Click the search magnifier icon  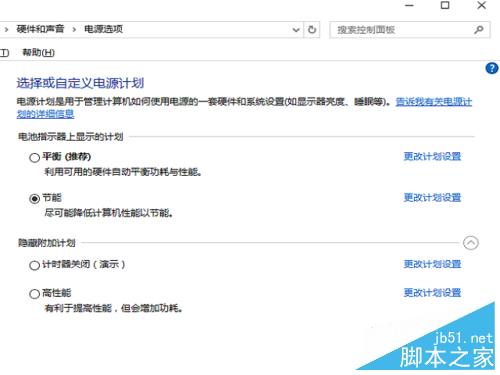479,30
